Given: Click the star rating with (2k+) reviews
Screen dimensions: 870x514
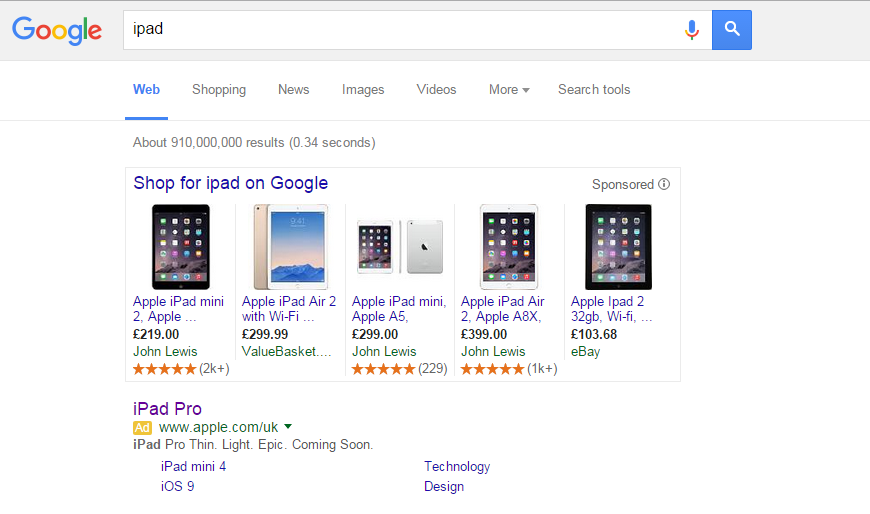Looking at the screenshot, I should point(181,369).
